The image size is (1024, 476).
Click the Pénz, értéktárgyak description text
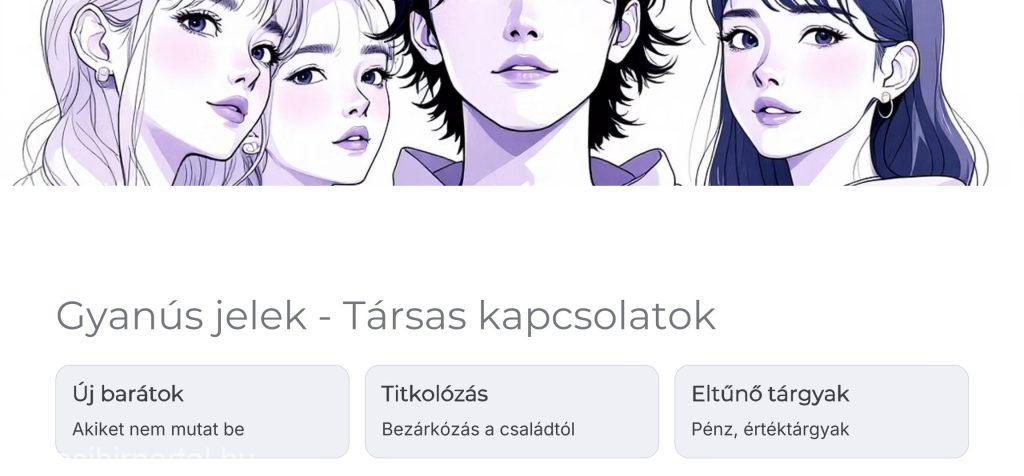pos(770,430)
